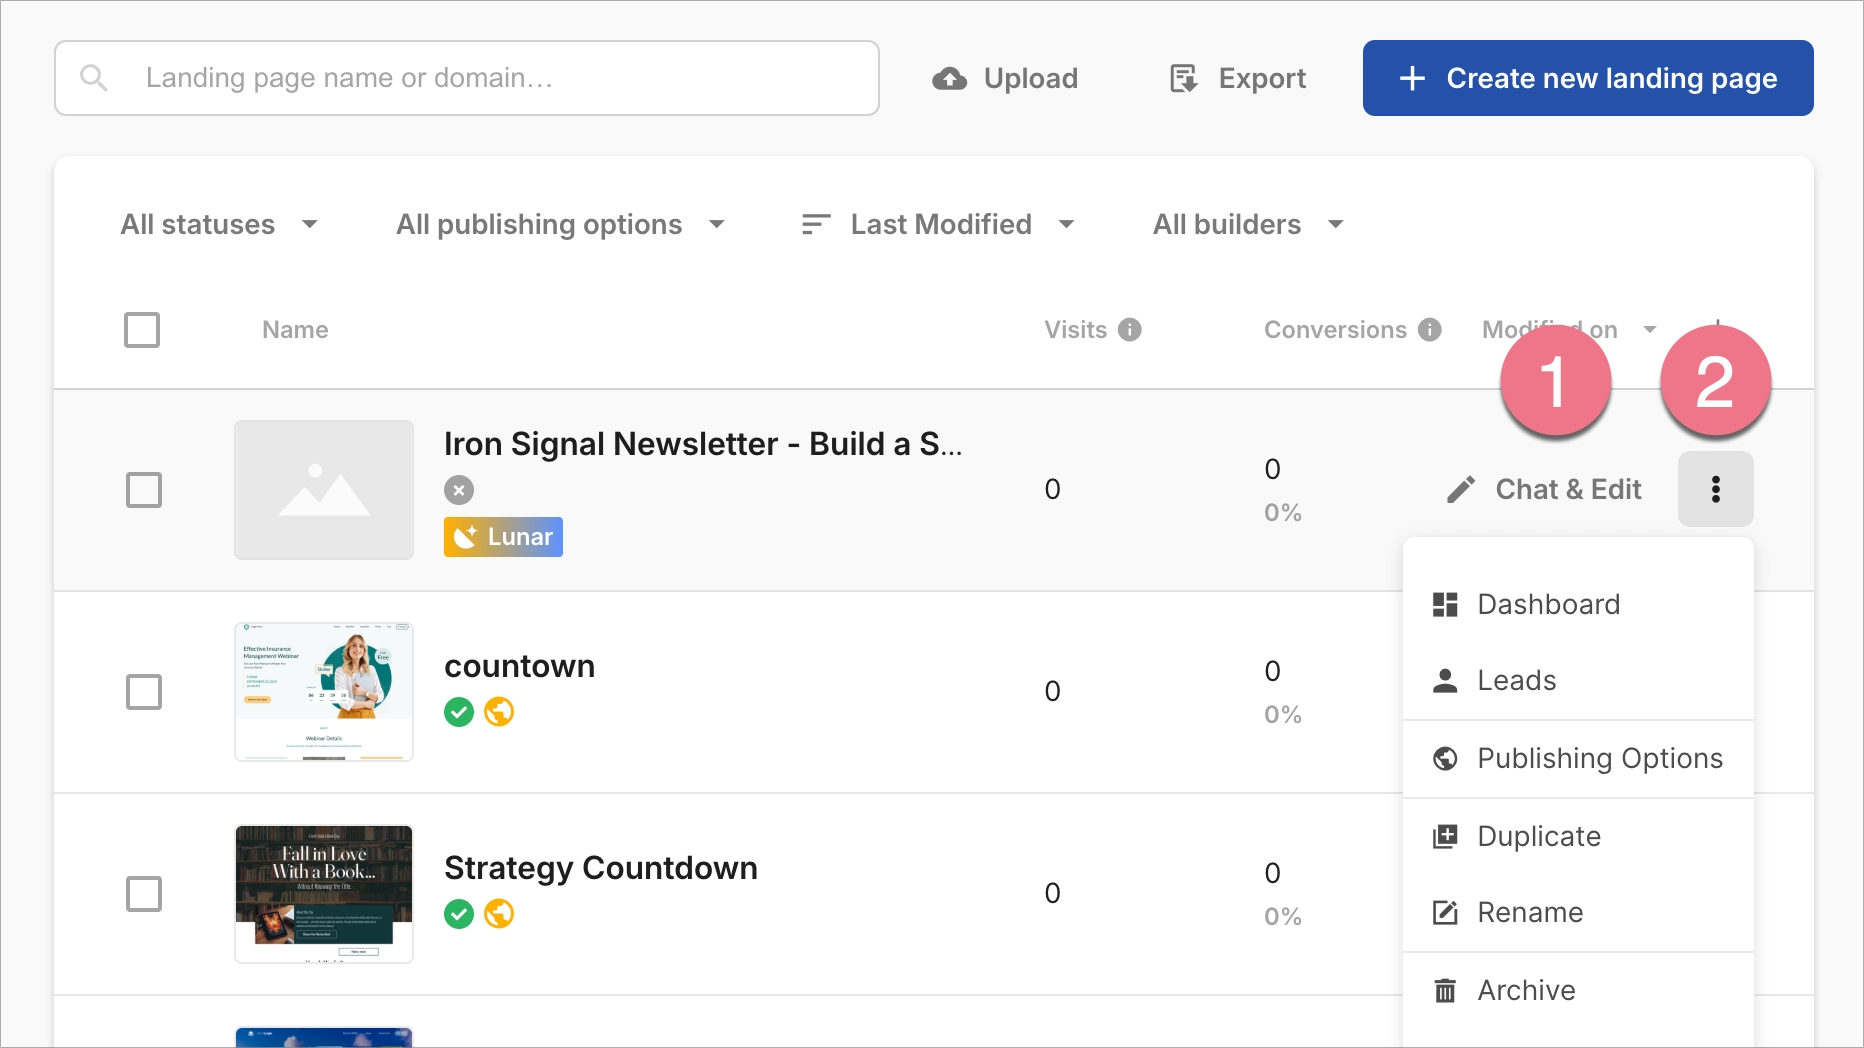
Task: Open the countown page thumbnail
Action: [324, 692]
